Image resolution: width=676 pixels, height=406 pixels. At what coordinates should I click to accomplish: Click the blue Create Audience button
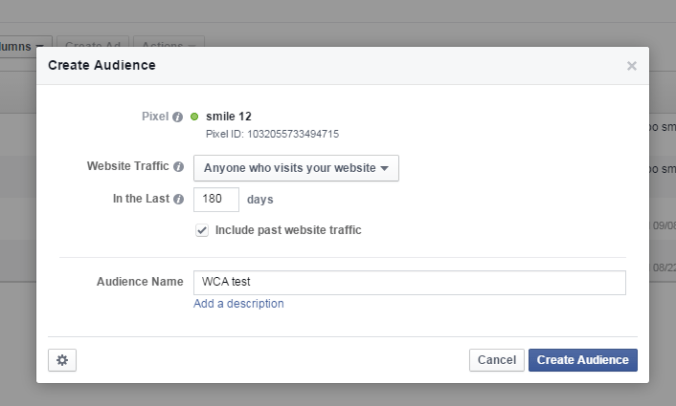pos(582,360)
